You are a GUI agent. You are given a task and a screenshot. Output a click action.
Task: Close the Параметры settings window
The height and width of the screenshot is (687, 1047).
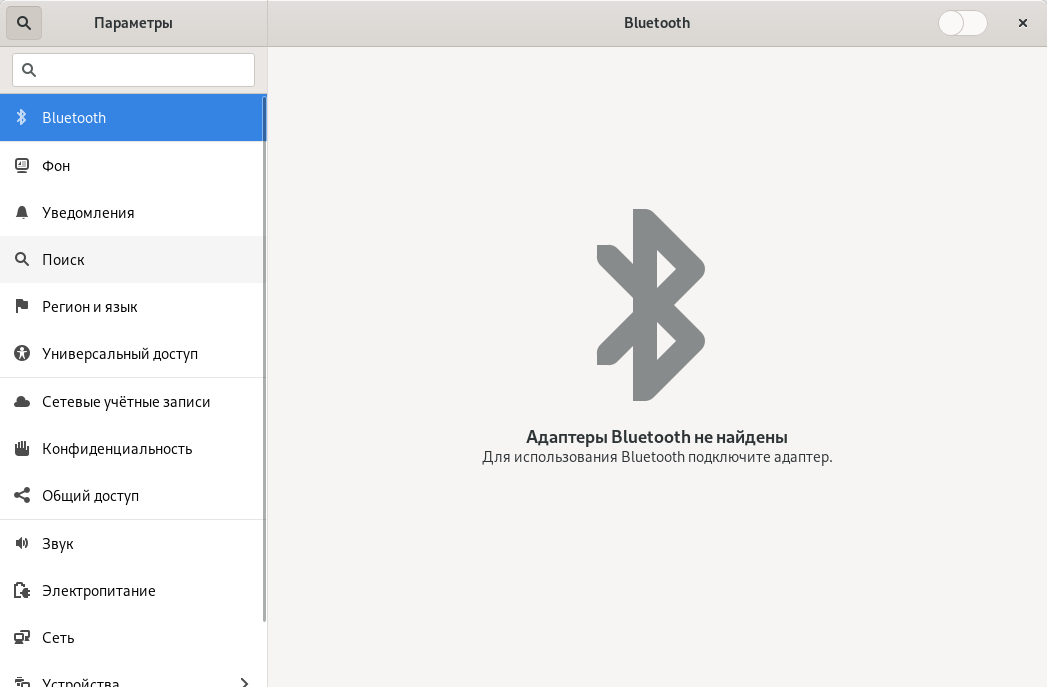(1022, 23)
